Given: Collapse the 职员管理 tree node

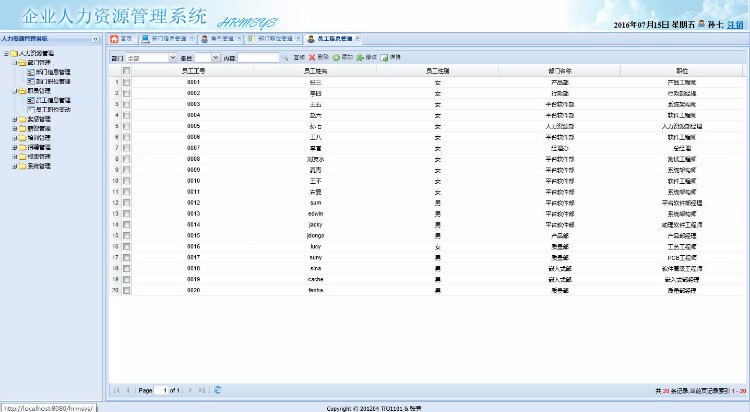Looking at the screenshot, I should (x=15, y=91).
